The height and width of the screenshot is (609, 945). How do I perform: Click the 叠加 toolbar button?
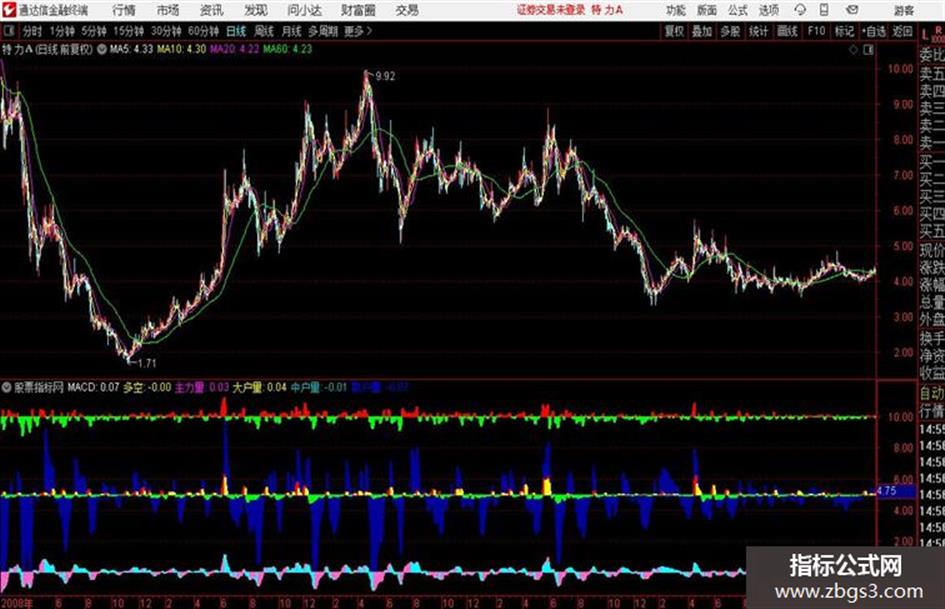pos(702,31)
